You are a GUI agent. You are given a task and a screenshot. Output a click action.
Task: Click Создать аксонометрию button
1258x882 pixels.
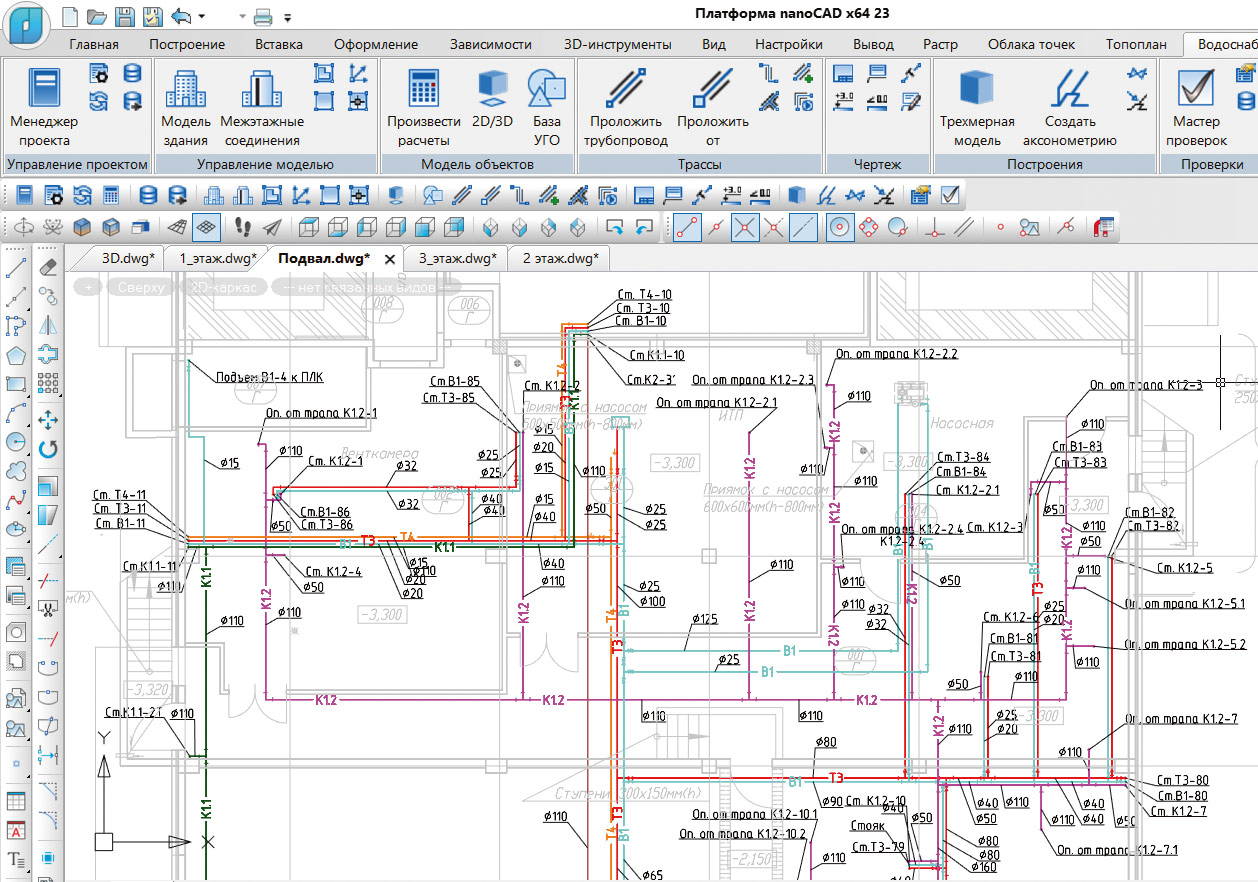pyautogui.click(x=1070, y=106)
